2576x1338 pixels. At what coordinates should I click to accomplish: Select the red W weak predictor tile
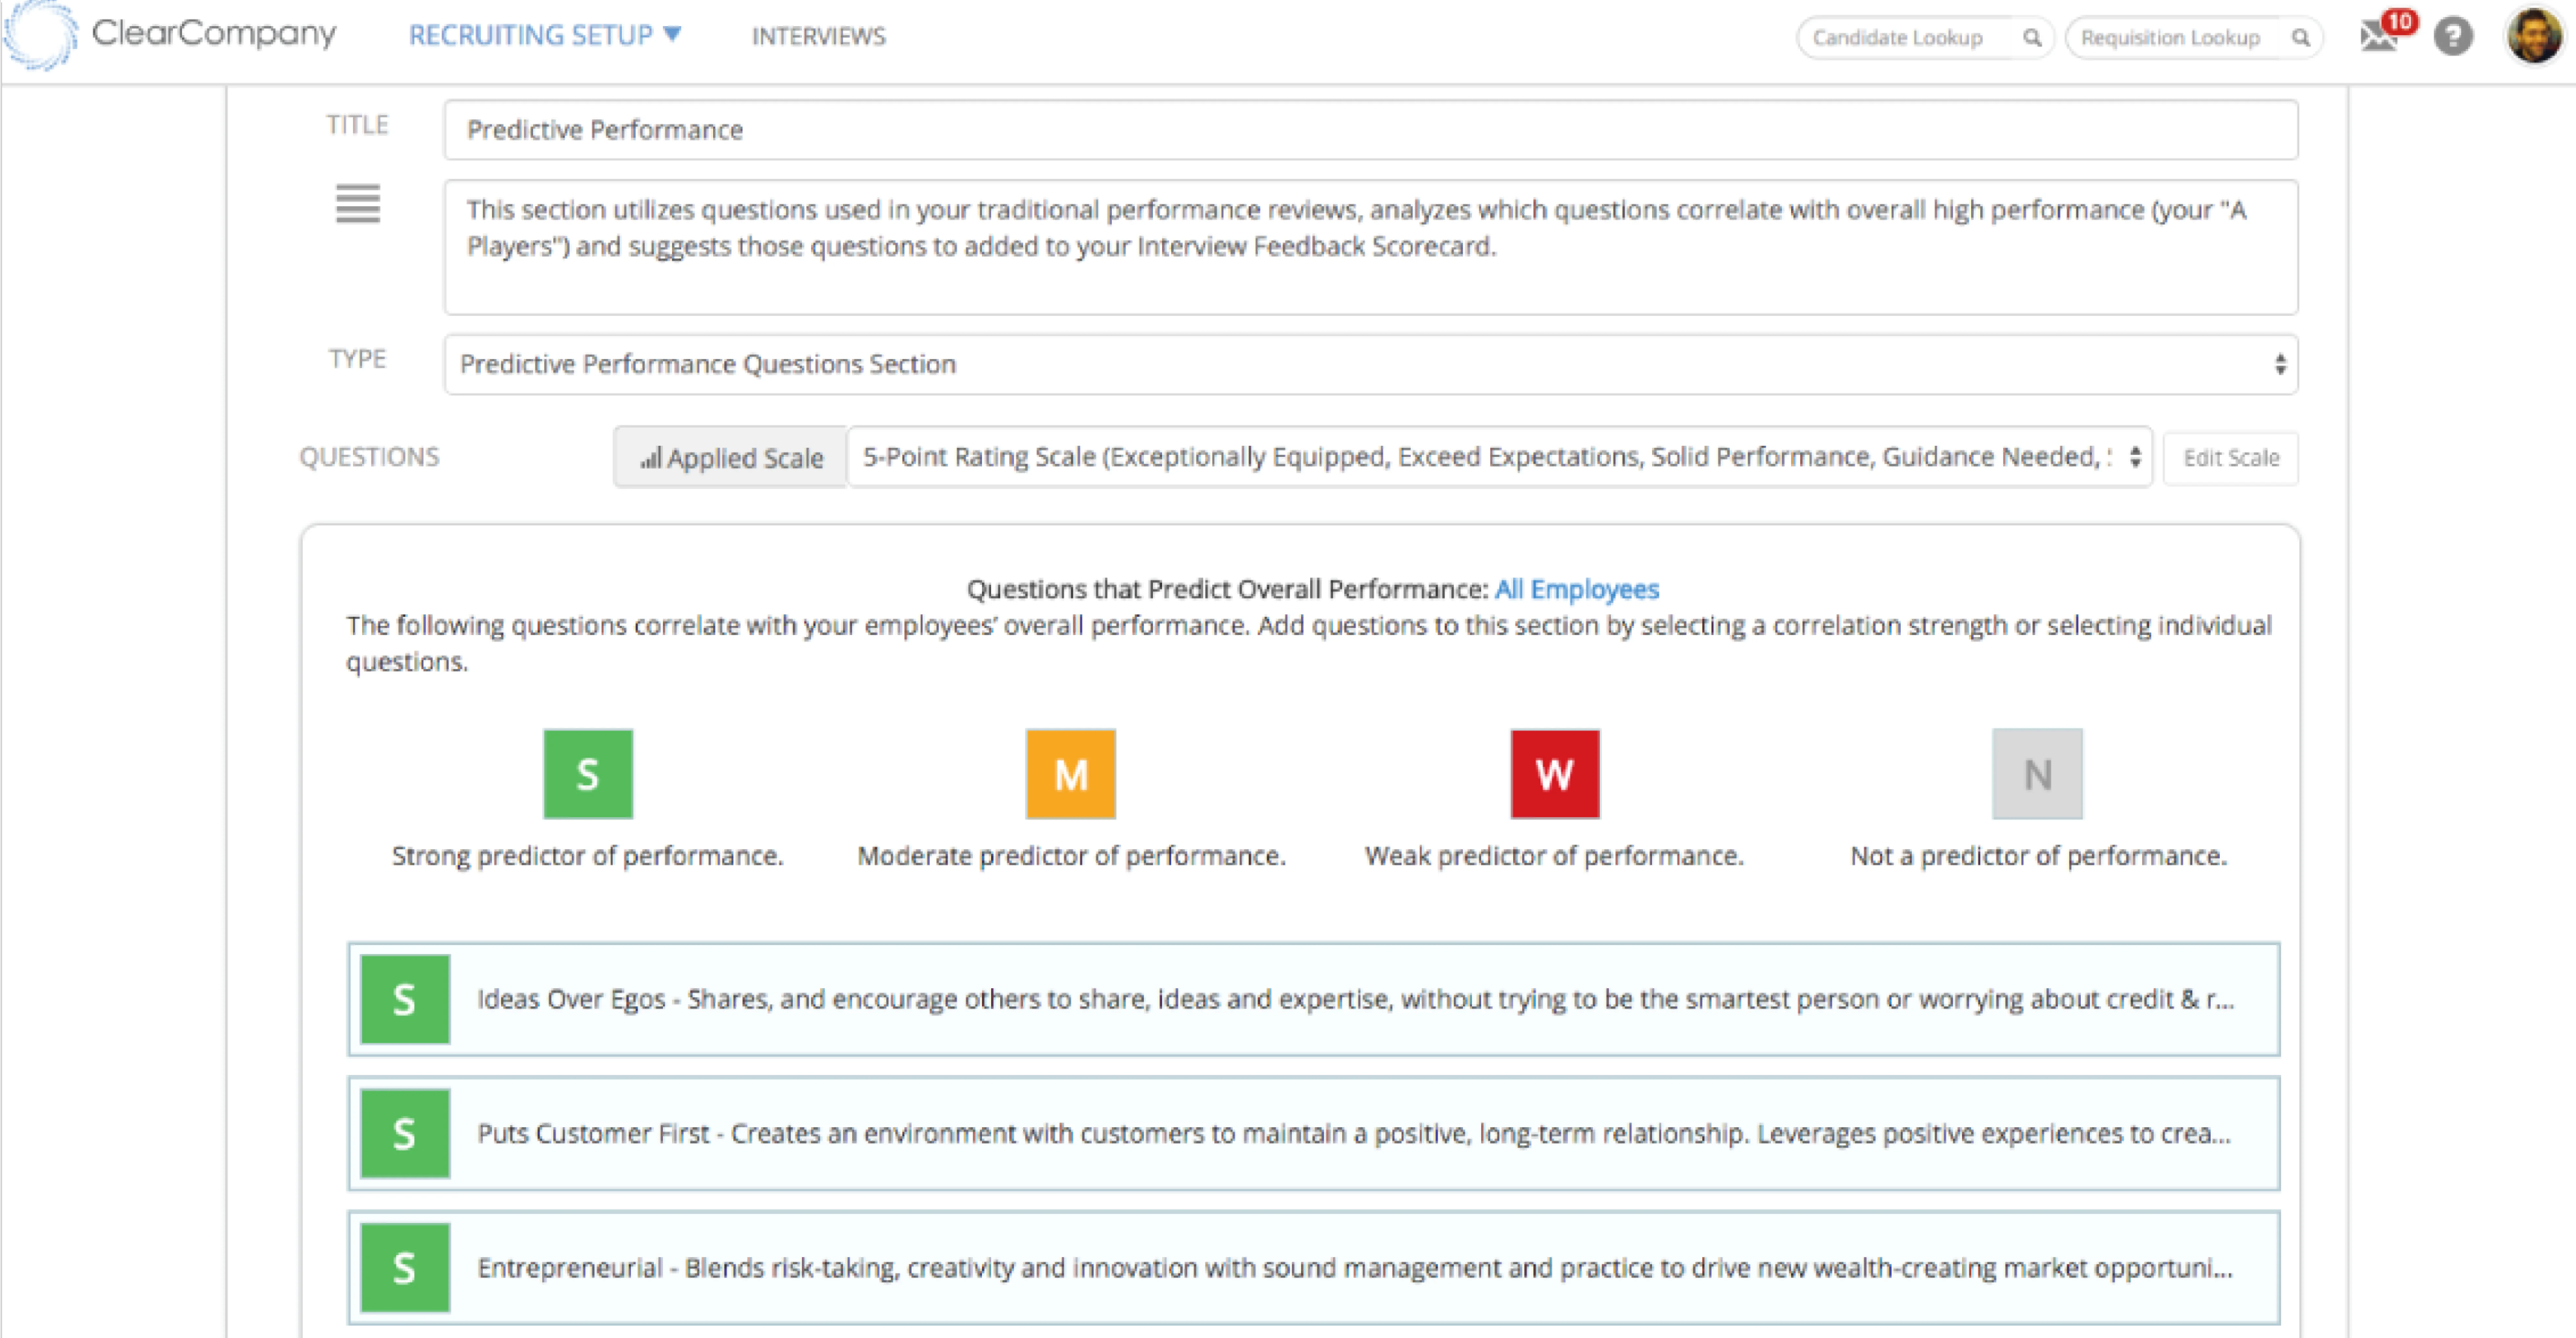tap(1555, 774)
